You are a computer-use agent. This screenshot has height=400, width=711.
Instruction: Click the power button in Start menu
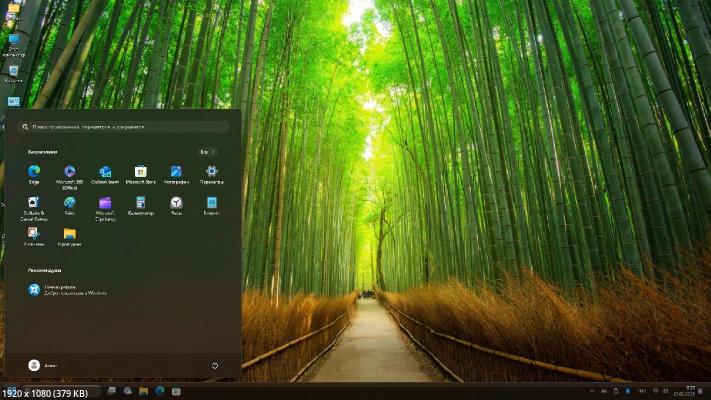(x=214, y=366)
